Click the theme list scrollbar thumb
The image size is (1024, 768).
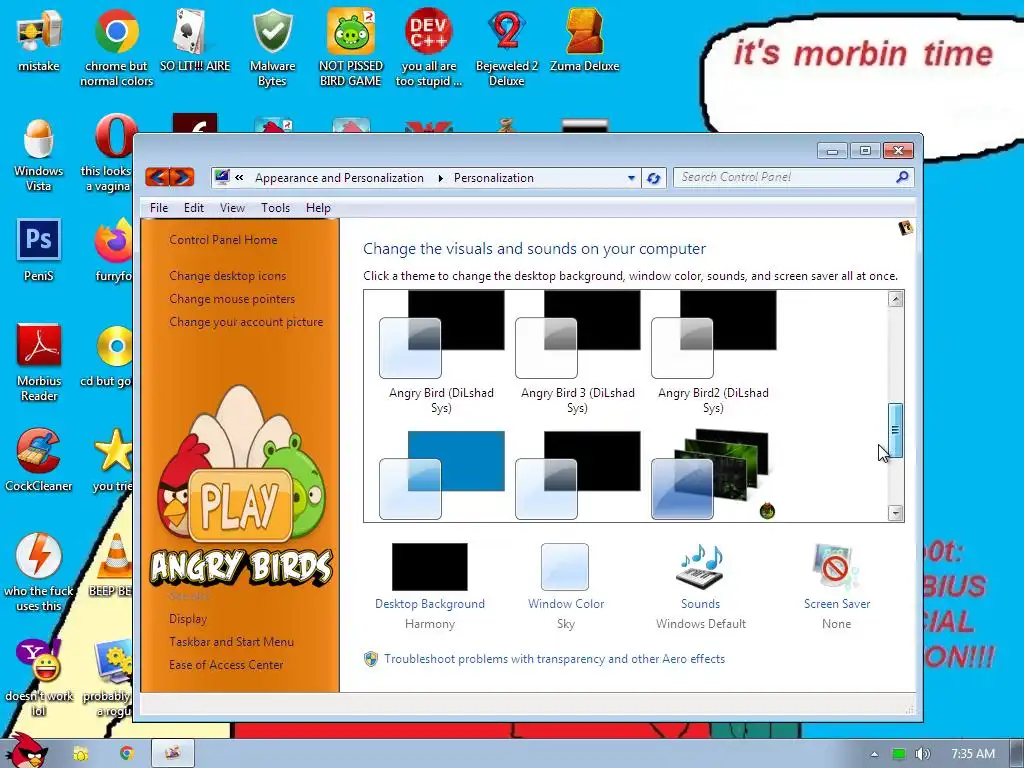point(895,430)
